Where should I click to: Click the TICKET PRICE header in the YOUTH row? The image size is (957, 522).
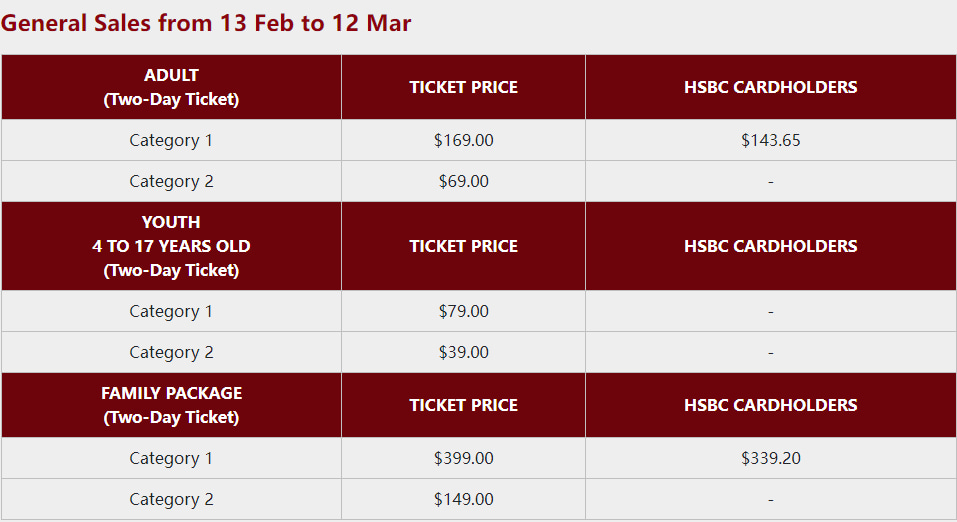[463, 246]
